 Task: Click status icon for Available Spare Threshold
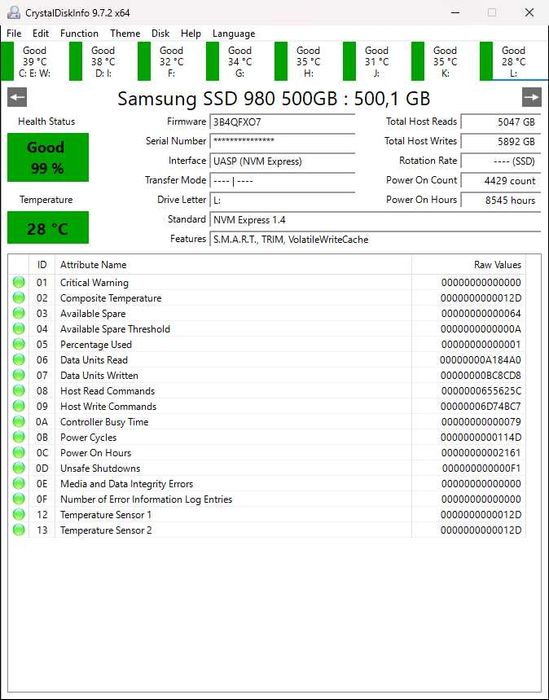tap(19, 329)
